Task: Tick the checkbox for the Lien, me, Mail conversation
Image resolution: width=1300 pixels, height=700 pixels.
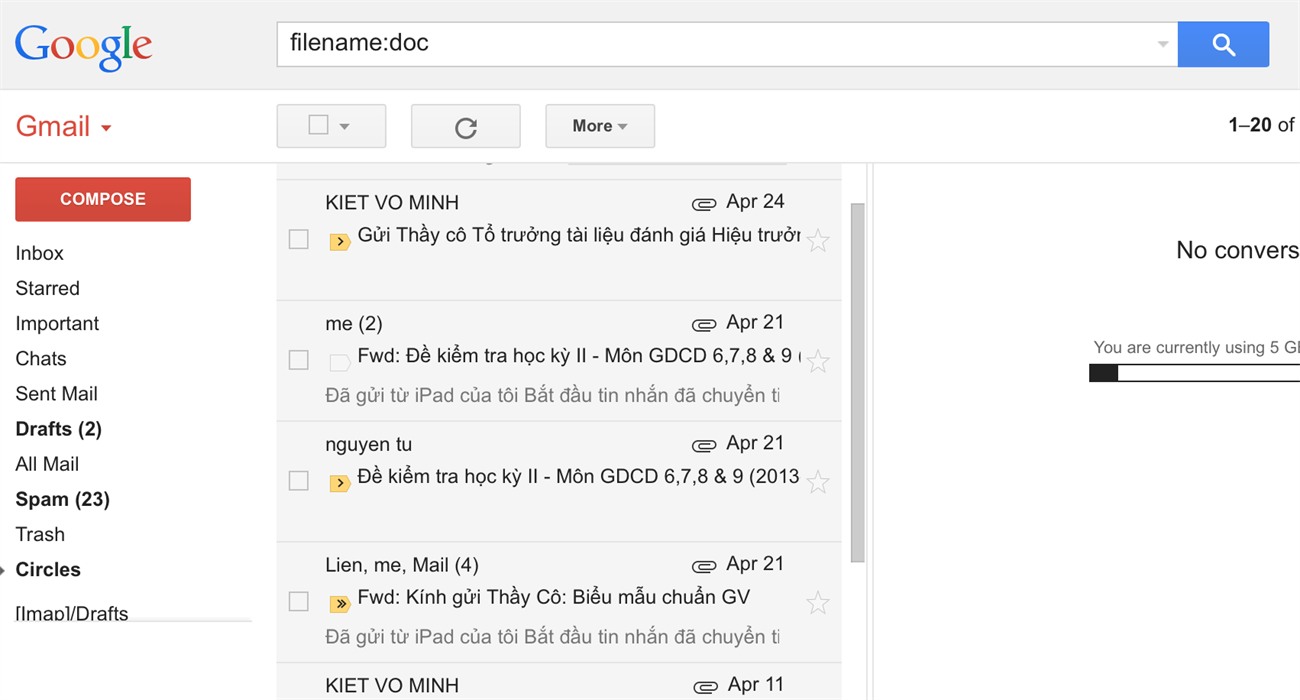Action: (298, 601)
